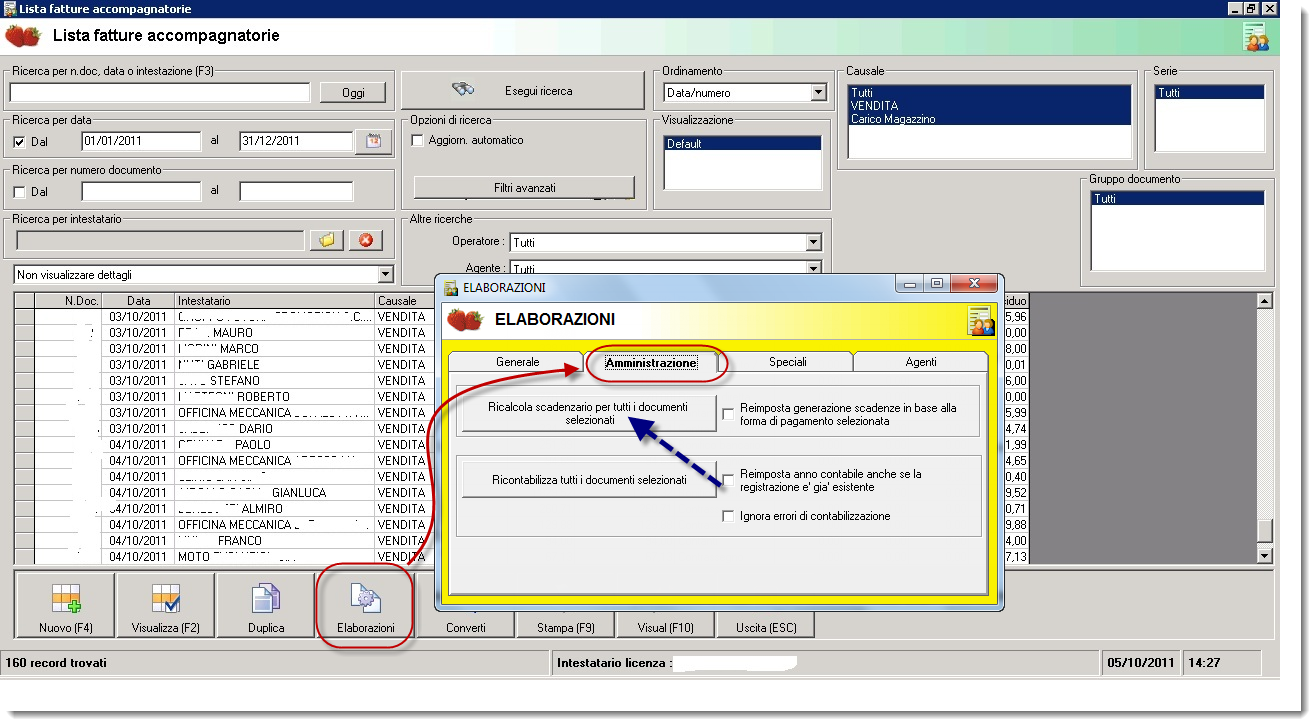Open the folder icon to browse intestatario

[327, 240]
